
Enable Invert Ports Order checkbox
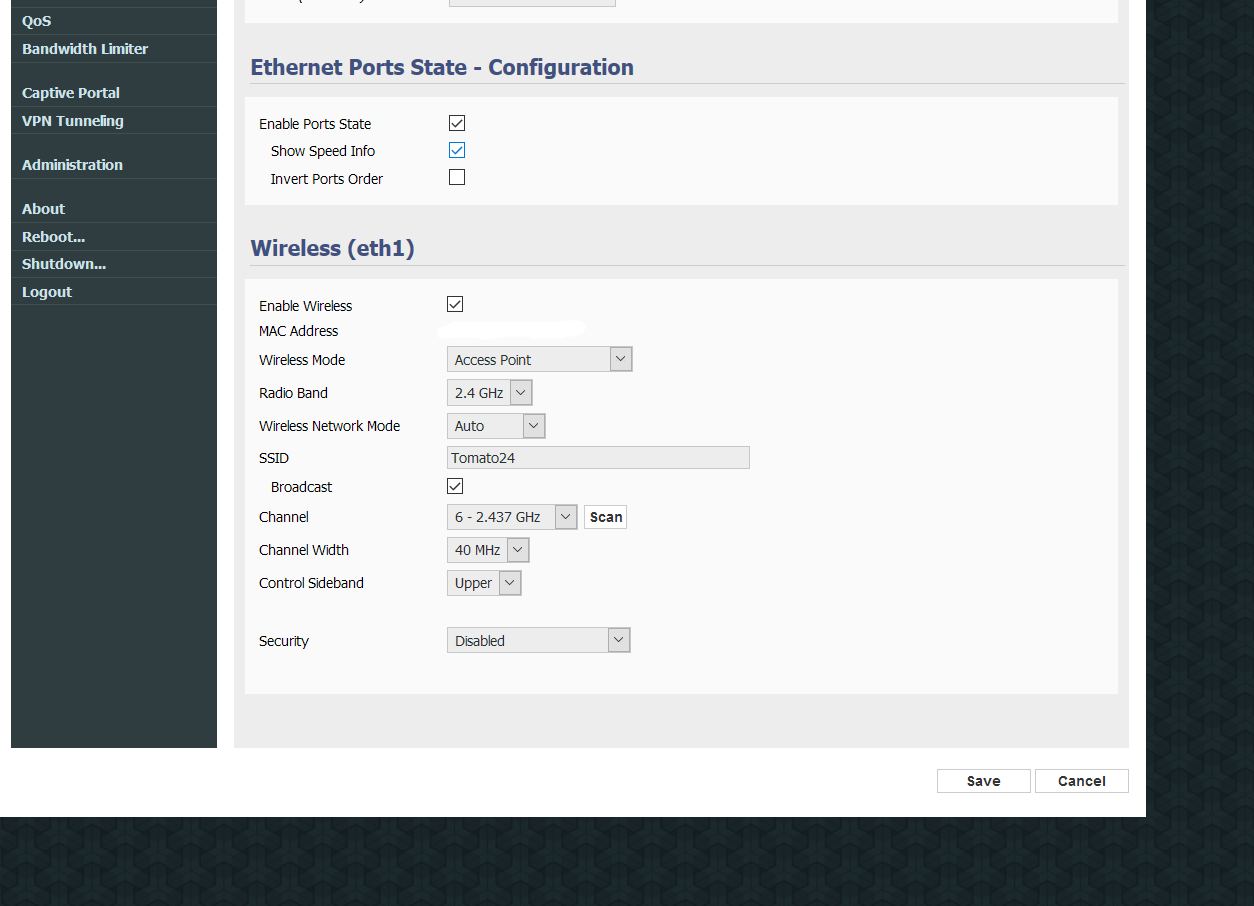pyautogui.click(x=457, y=177)
